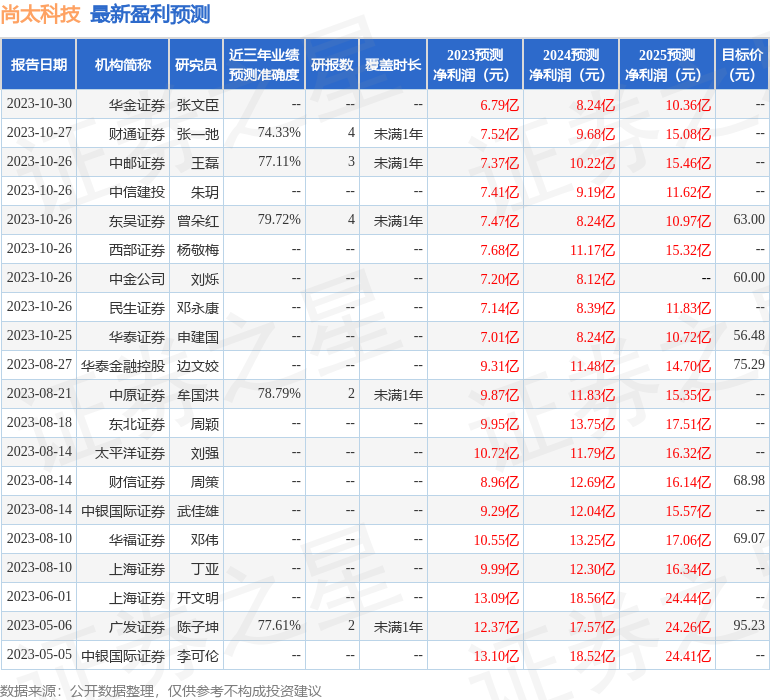Click the 2023预测净利润 column header
Viewport: 770px width, 700px height.
[x=475, y=64]
